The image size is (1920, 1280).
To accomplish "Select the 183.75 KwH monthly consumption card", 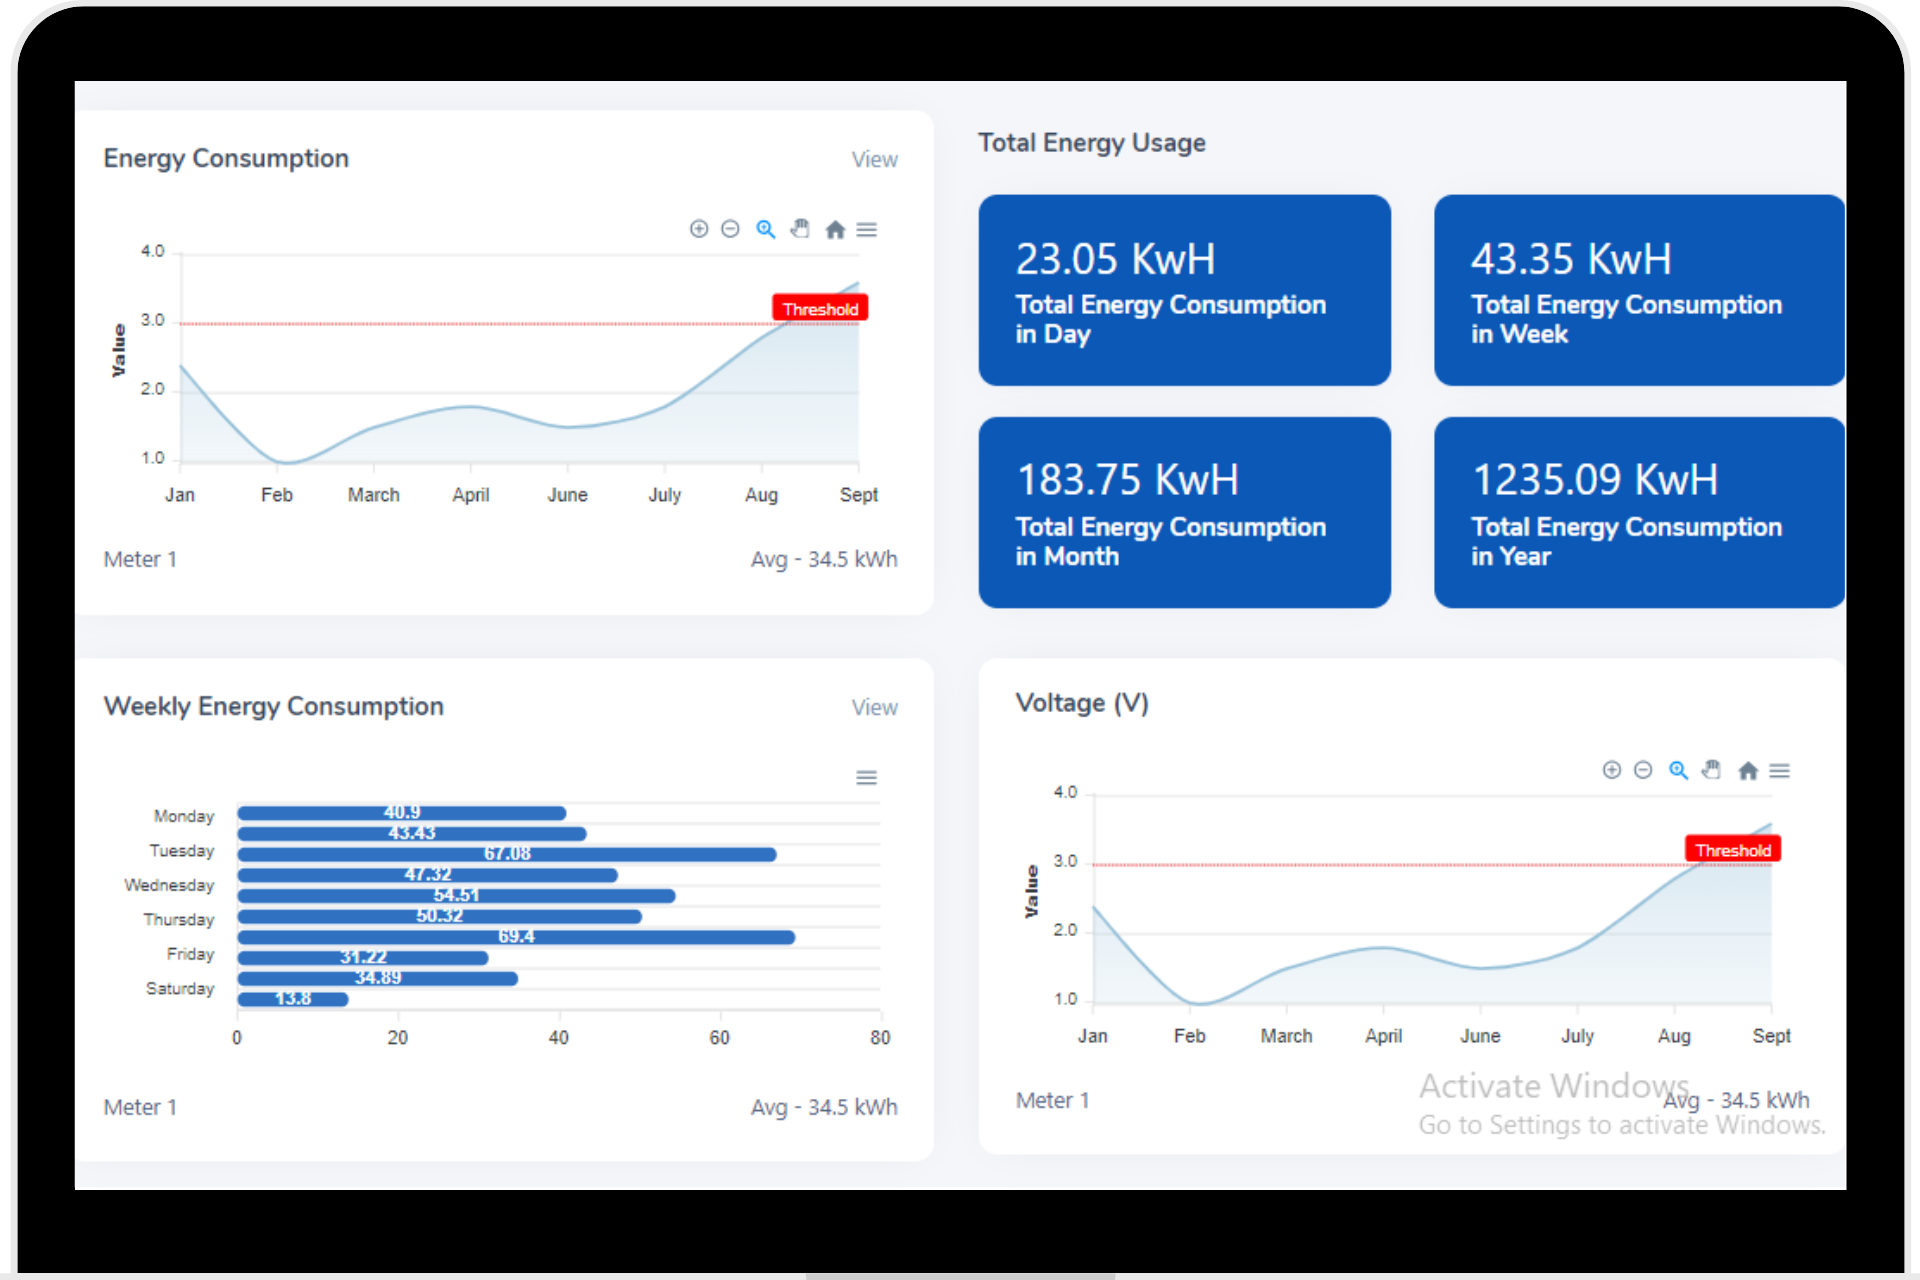I will (x=1185, y=512).
